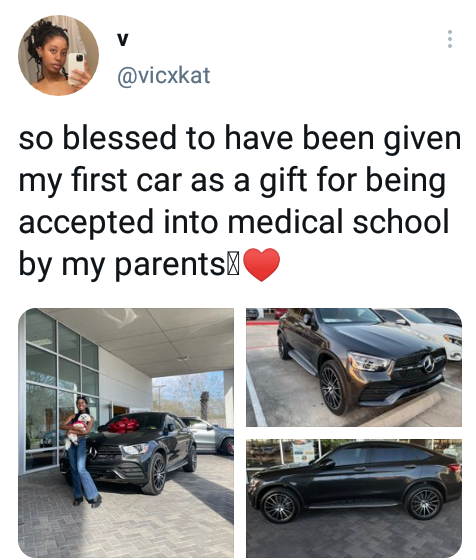Open the side-profile black car photo
The image size is (476, 560).
pyautogui.click(x=354, y=499)
